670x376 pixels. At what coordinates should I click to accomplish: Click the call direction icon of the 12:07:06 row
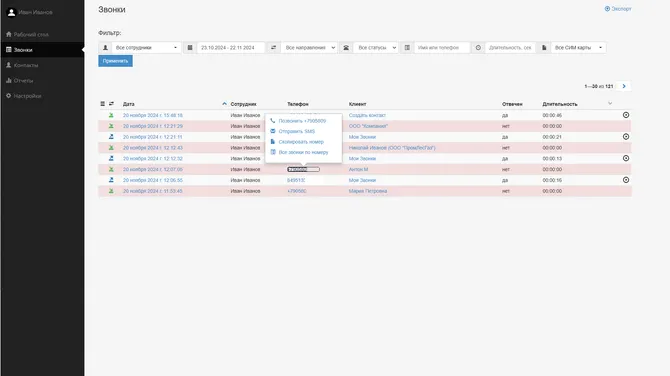111,169
